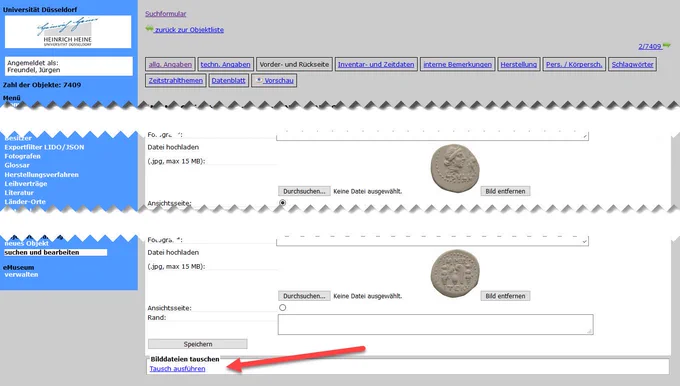
Task: Go back via zurück zur Objektliste link
Action: coord(190,29)
